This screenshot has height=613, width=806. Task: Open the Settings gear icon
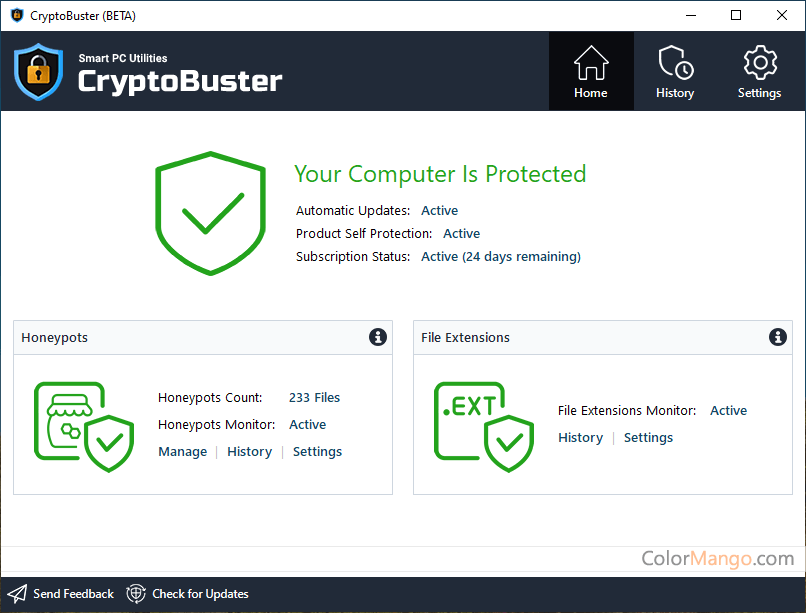click(x=760, y=63)
